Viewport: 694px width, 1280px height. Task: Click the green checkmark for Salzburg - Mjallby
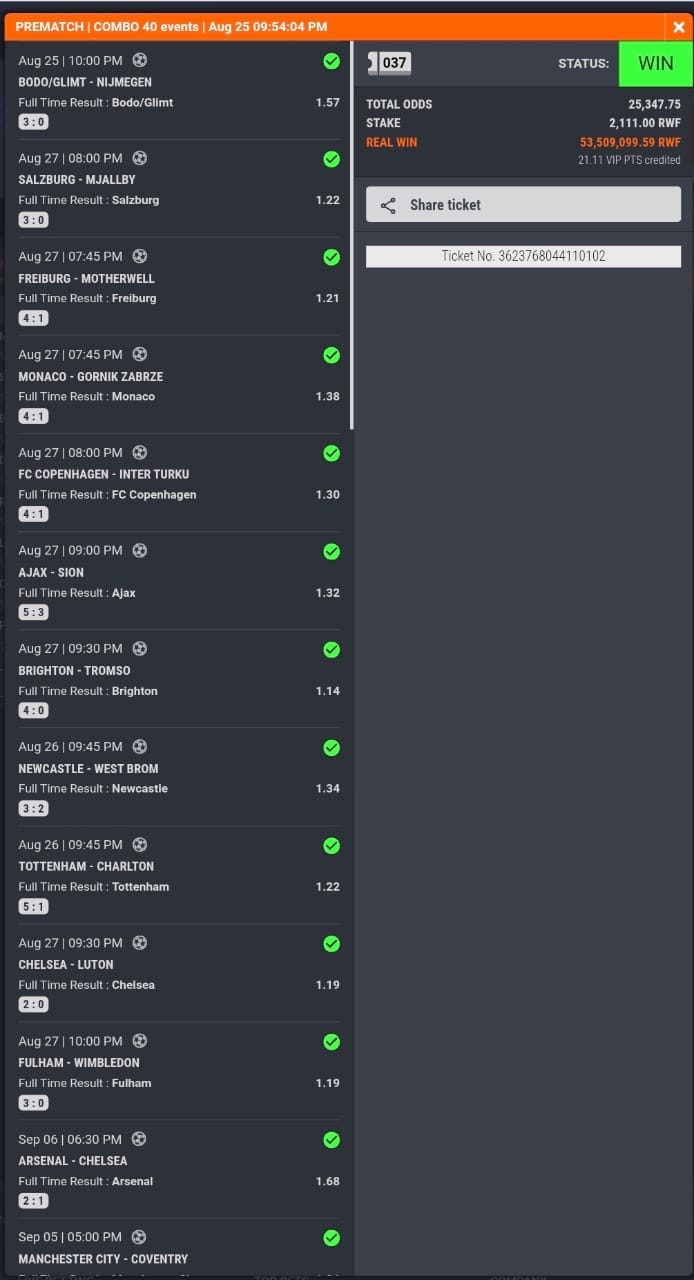332,159
